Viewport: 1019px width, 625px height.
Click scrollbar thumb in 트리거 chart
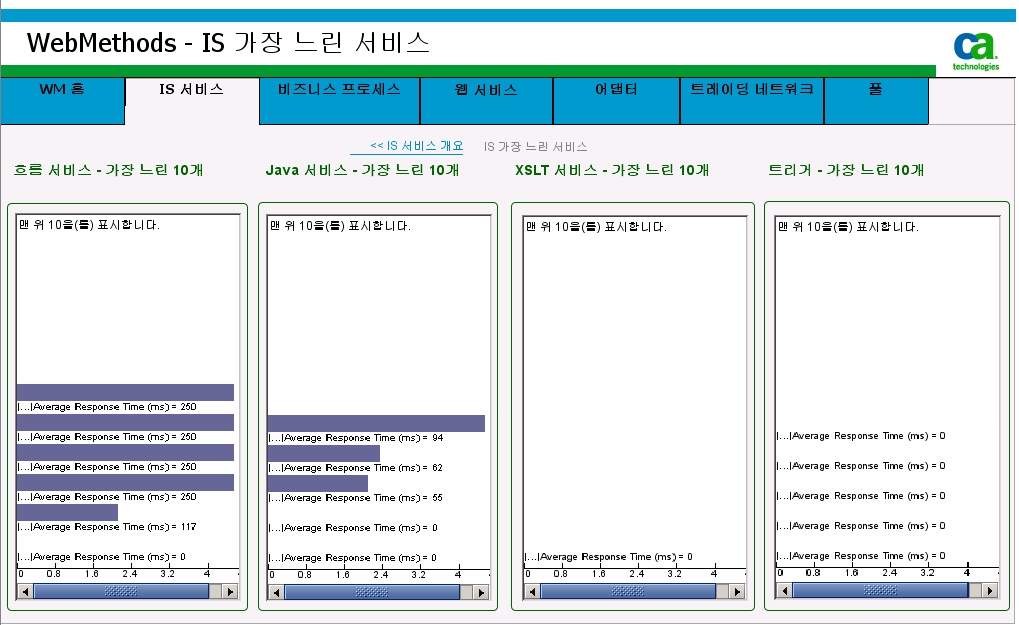pyautogui.click(x=880, y=591)
